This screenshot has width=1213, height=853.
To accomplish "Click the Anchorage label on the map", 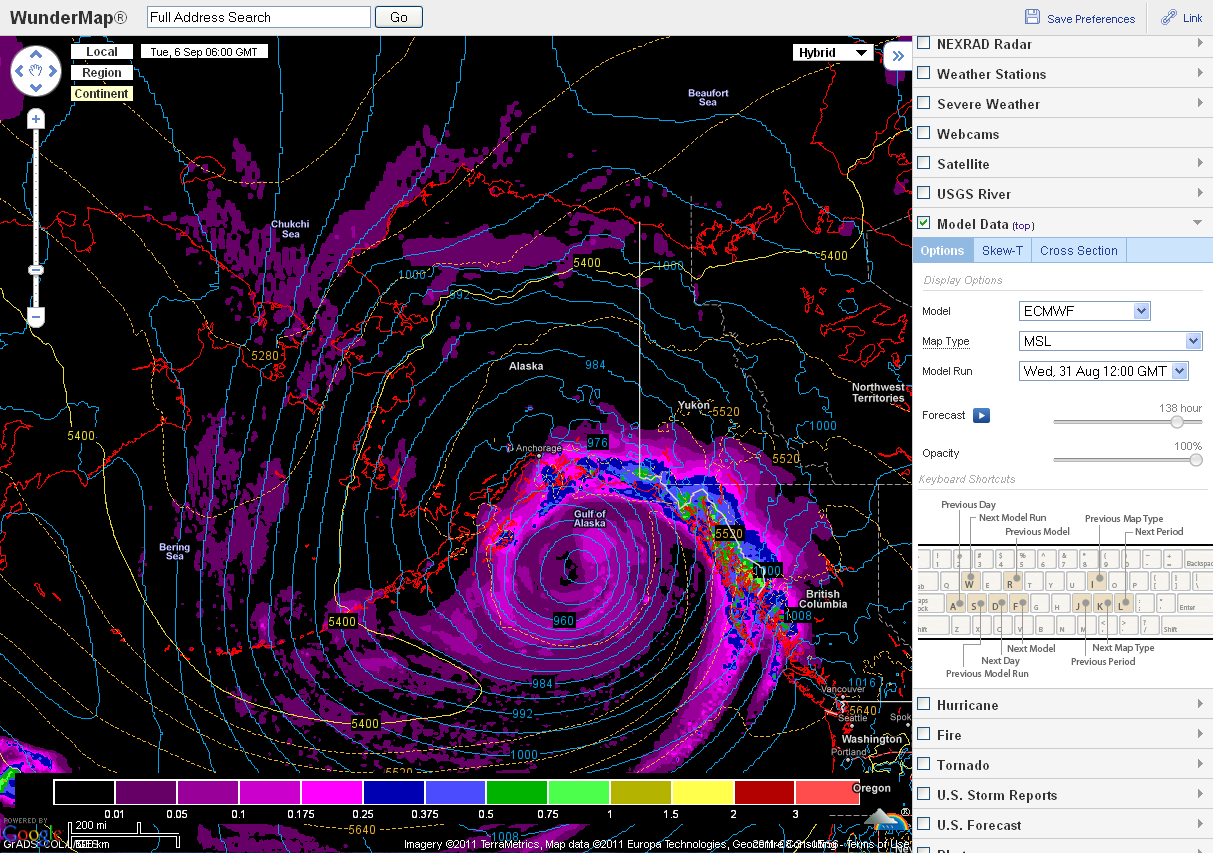I will tap(538, 448).
